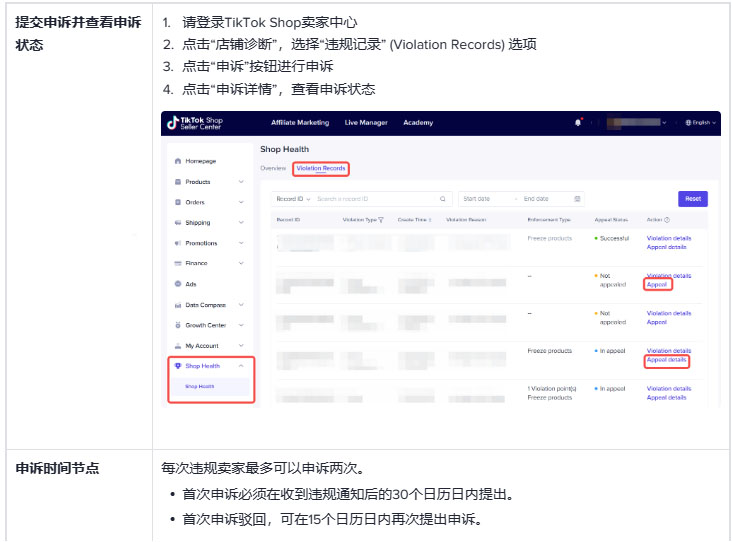
Task: Click the help icon beside Action header
Action: (x=667, y=220)
